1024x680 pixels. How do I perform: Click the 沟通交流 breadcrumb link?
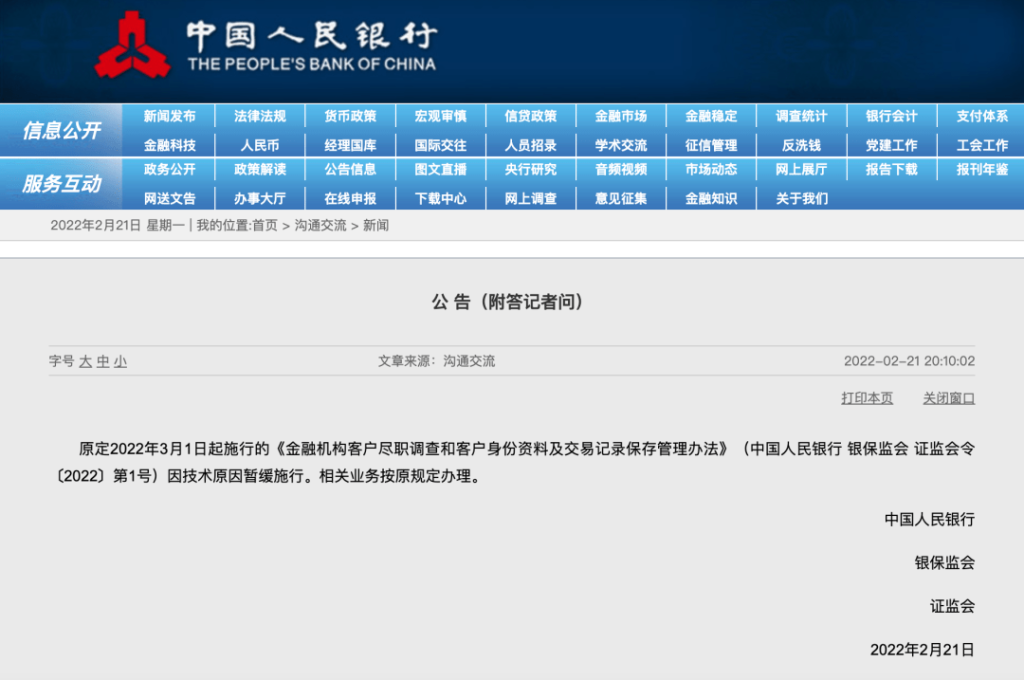pyautogui.click(x=320, y=226)
